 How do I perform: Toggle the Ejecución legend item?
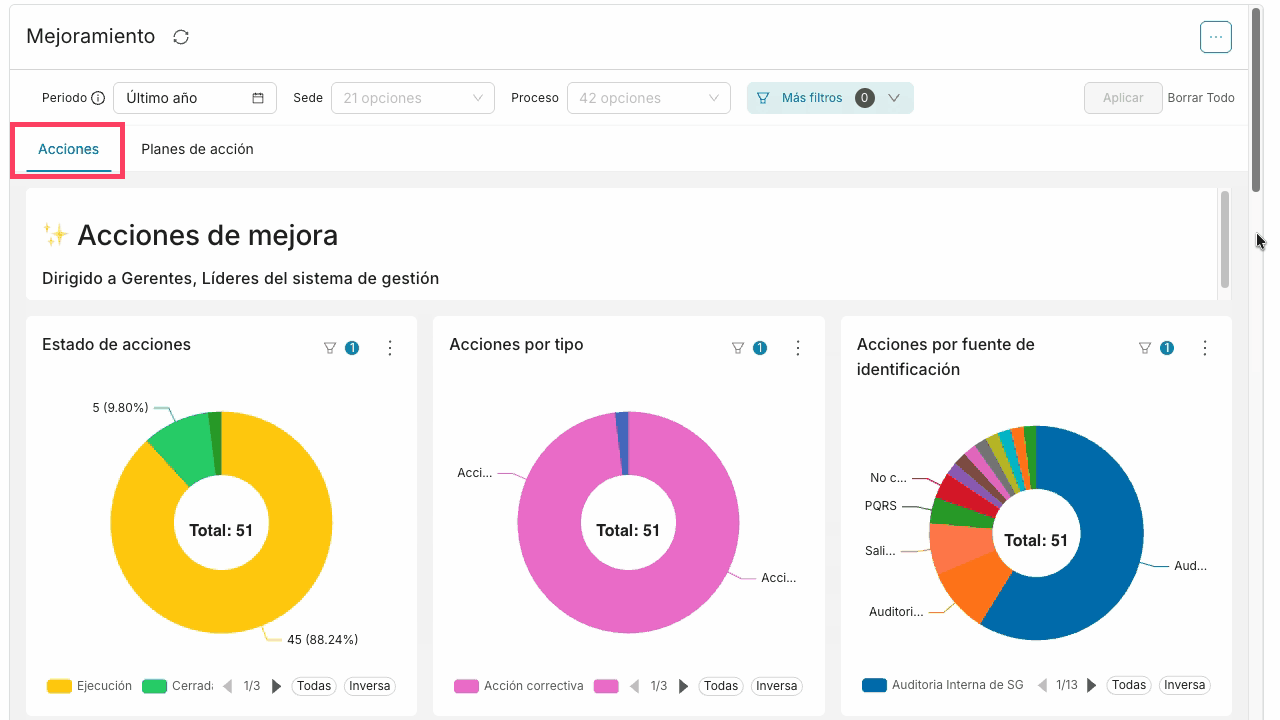89,686
